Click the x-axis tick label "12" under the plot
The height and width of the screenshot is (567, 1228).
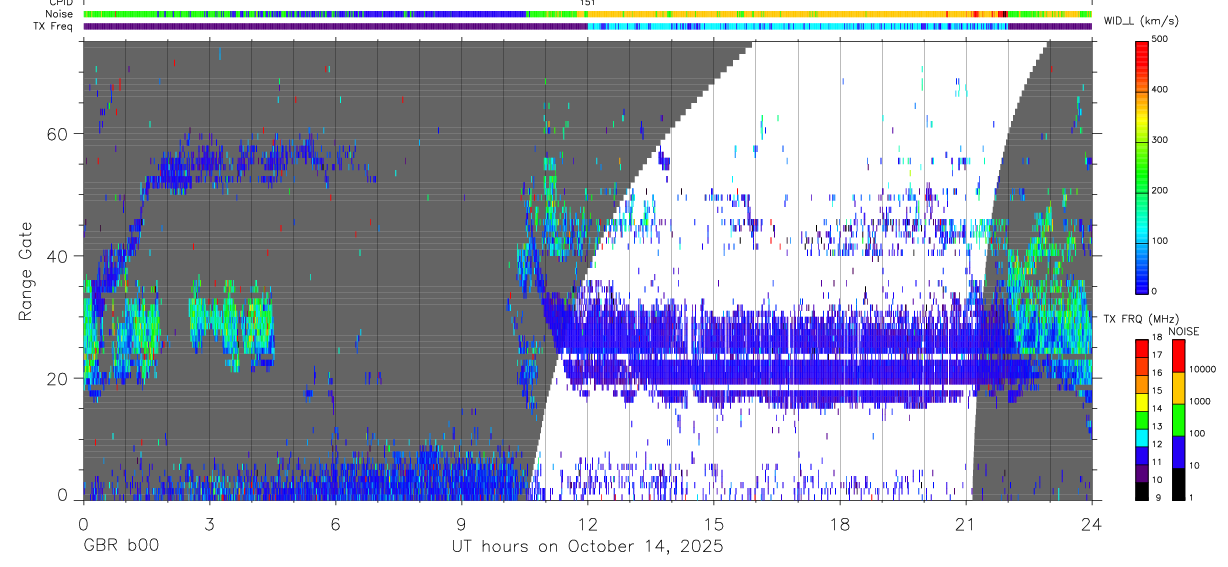pyautogui.click(x=587, y=524)
